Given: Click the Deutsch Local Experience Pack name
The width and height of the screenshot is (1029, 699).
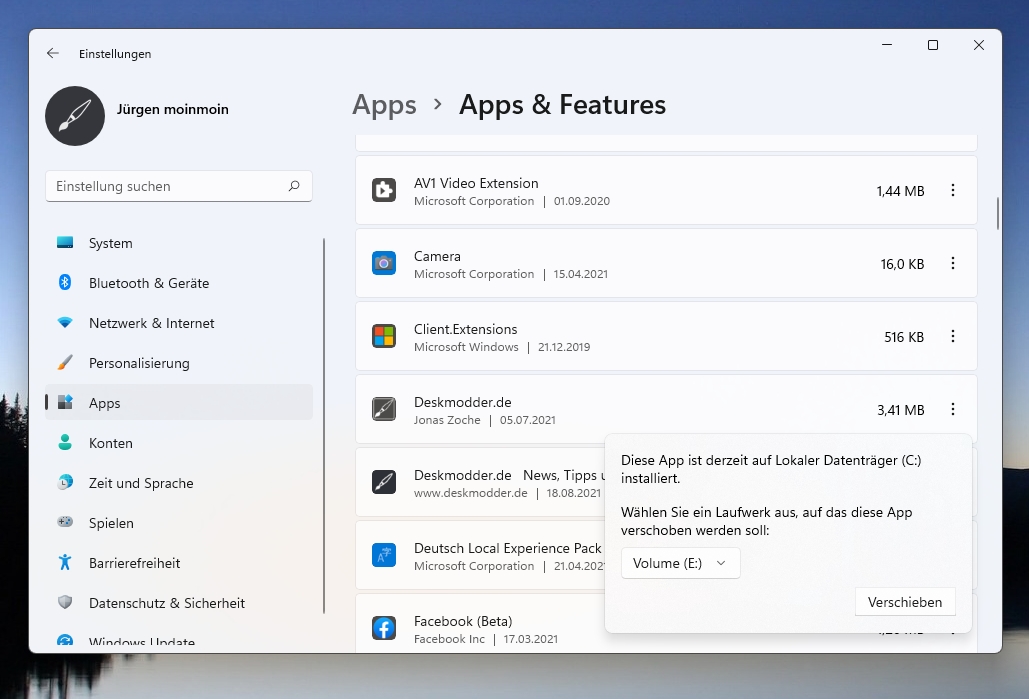Looking at the screenshot, I should click(507, 548).
